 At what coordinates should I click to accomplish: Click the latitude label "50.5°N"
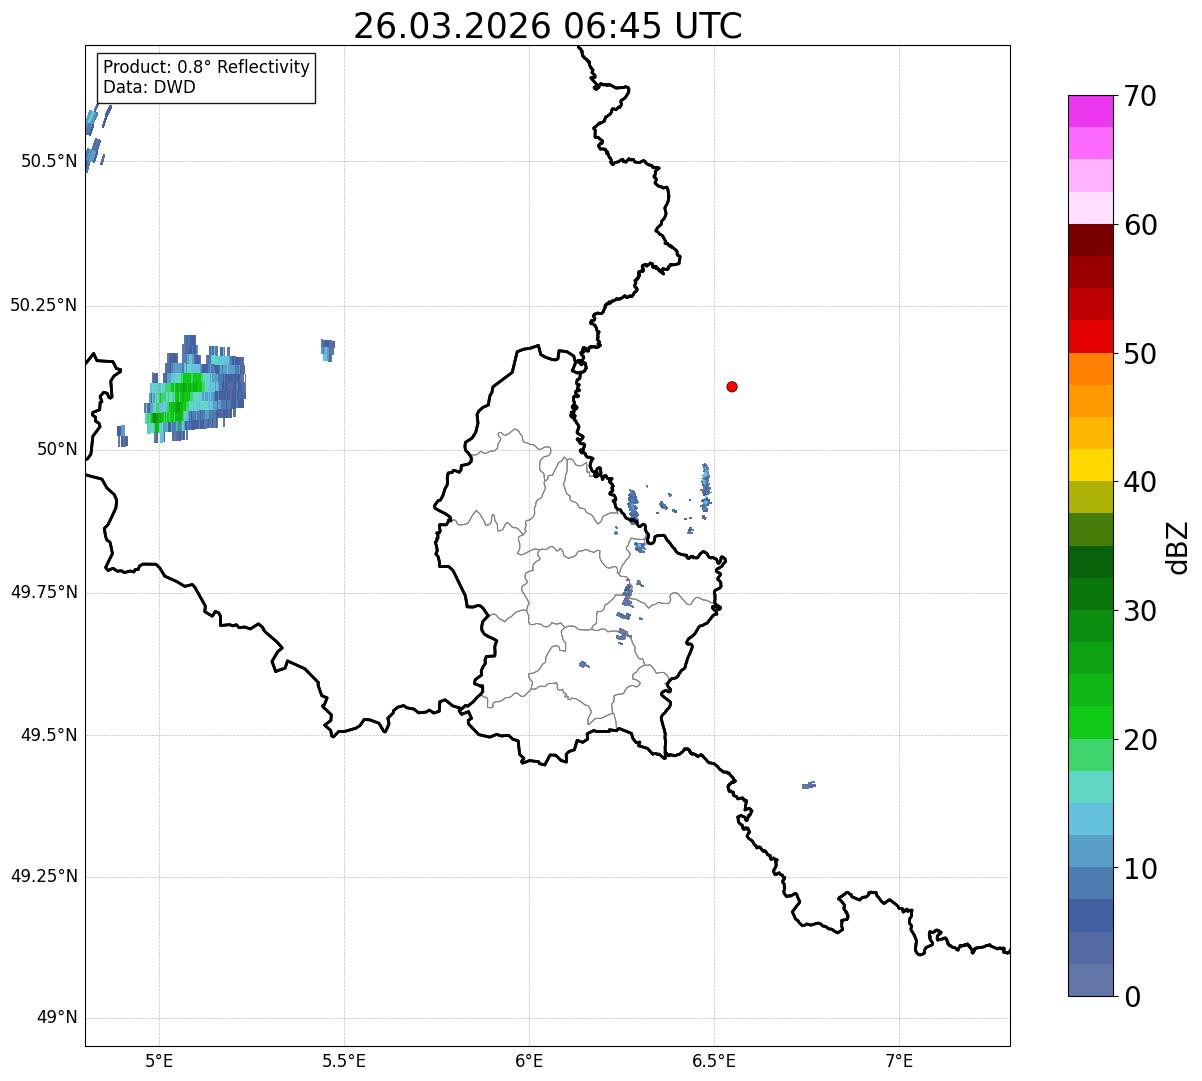[x=49, y=161]
